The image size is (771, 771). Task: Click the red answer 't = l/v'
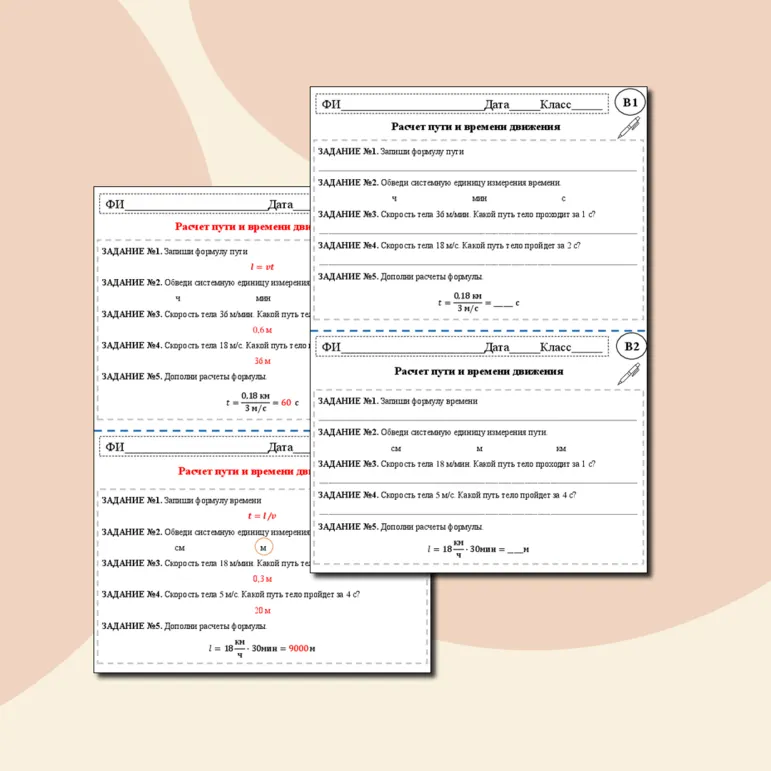point(262,516)
